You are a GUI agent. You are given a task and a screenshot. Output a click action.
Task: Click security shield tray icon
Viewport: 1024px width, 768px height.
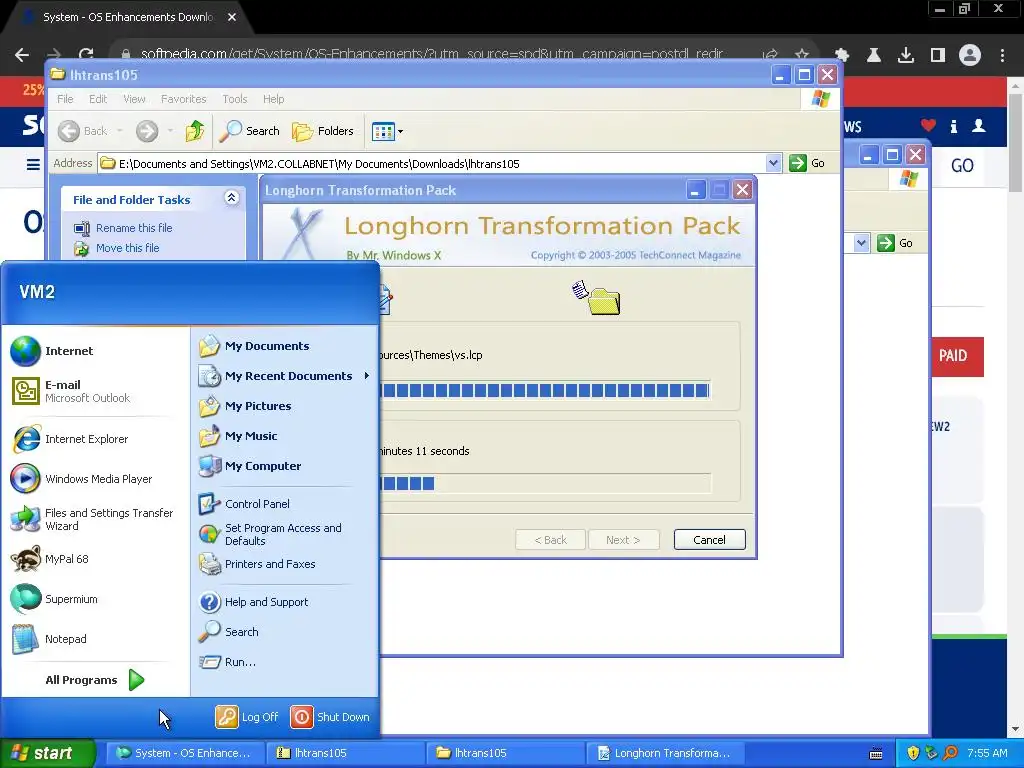(913, 753)
